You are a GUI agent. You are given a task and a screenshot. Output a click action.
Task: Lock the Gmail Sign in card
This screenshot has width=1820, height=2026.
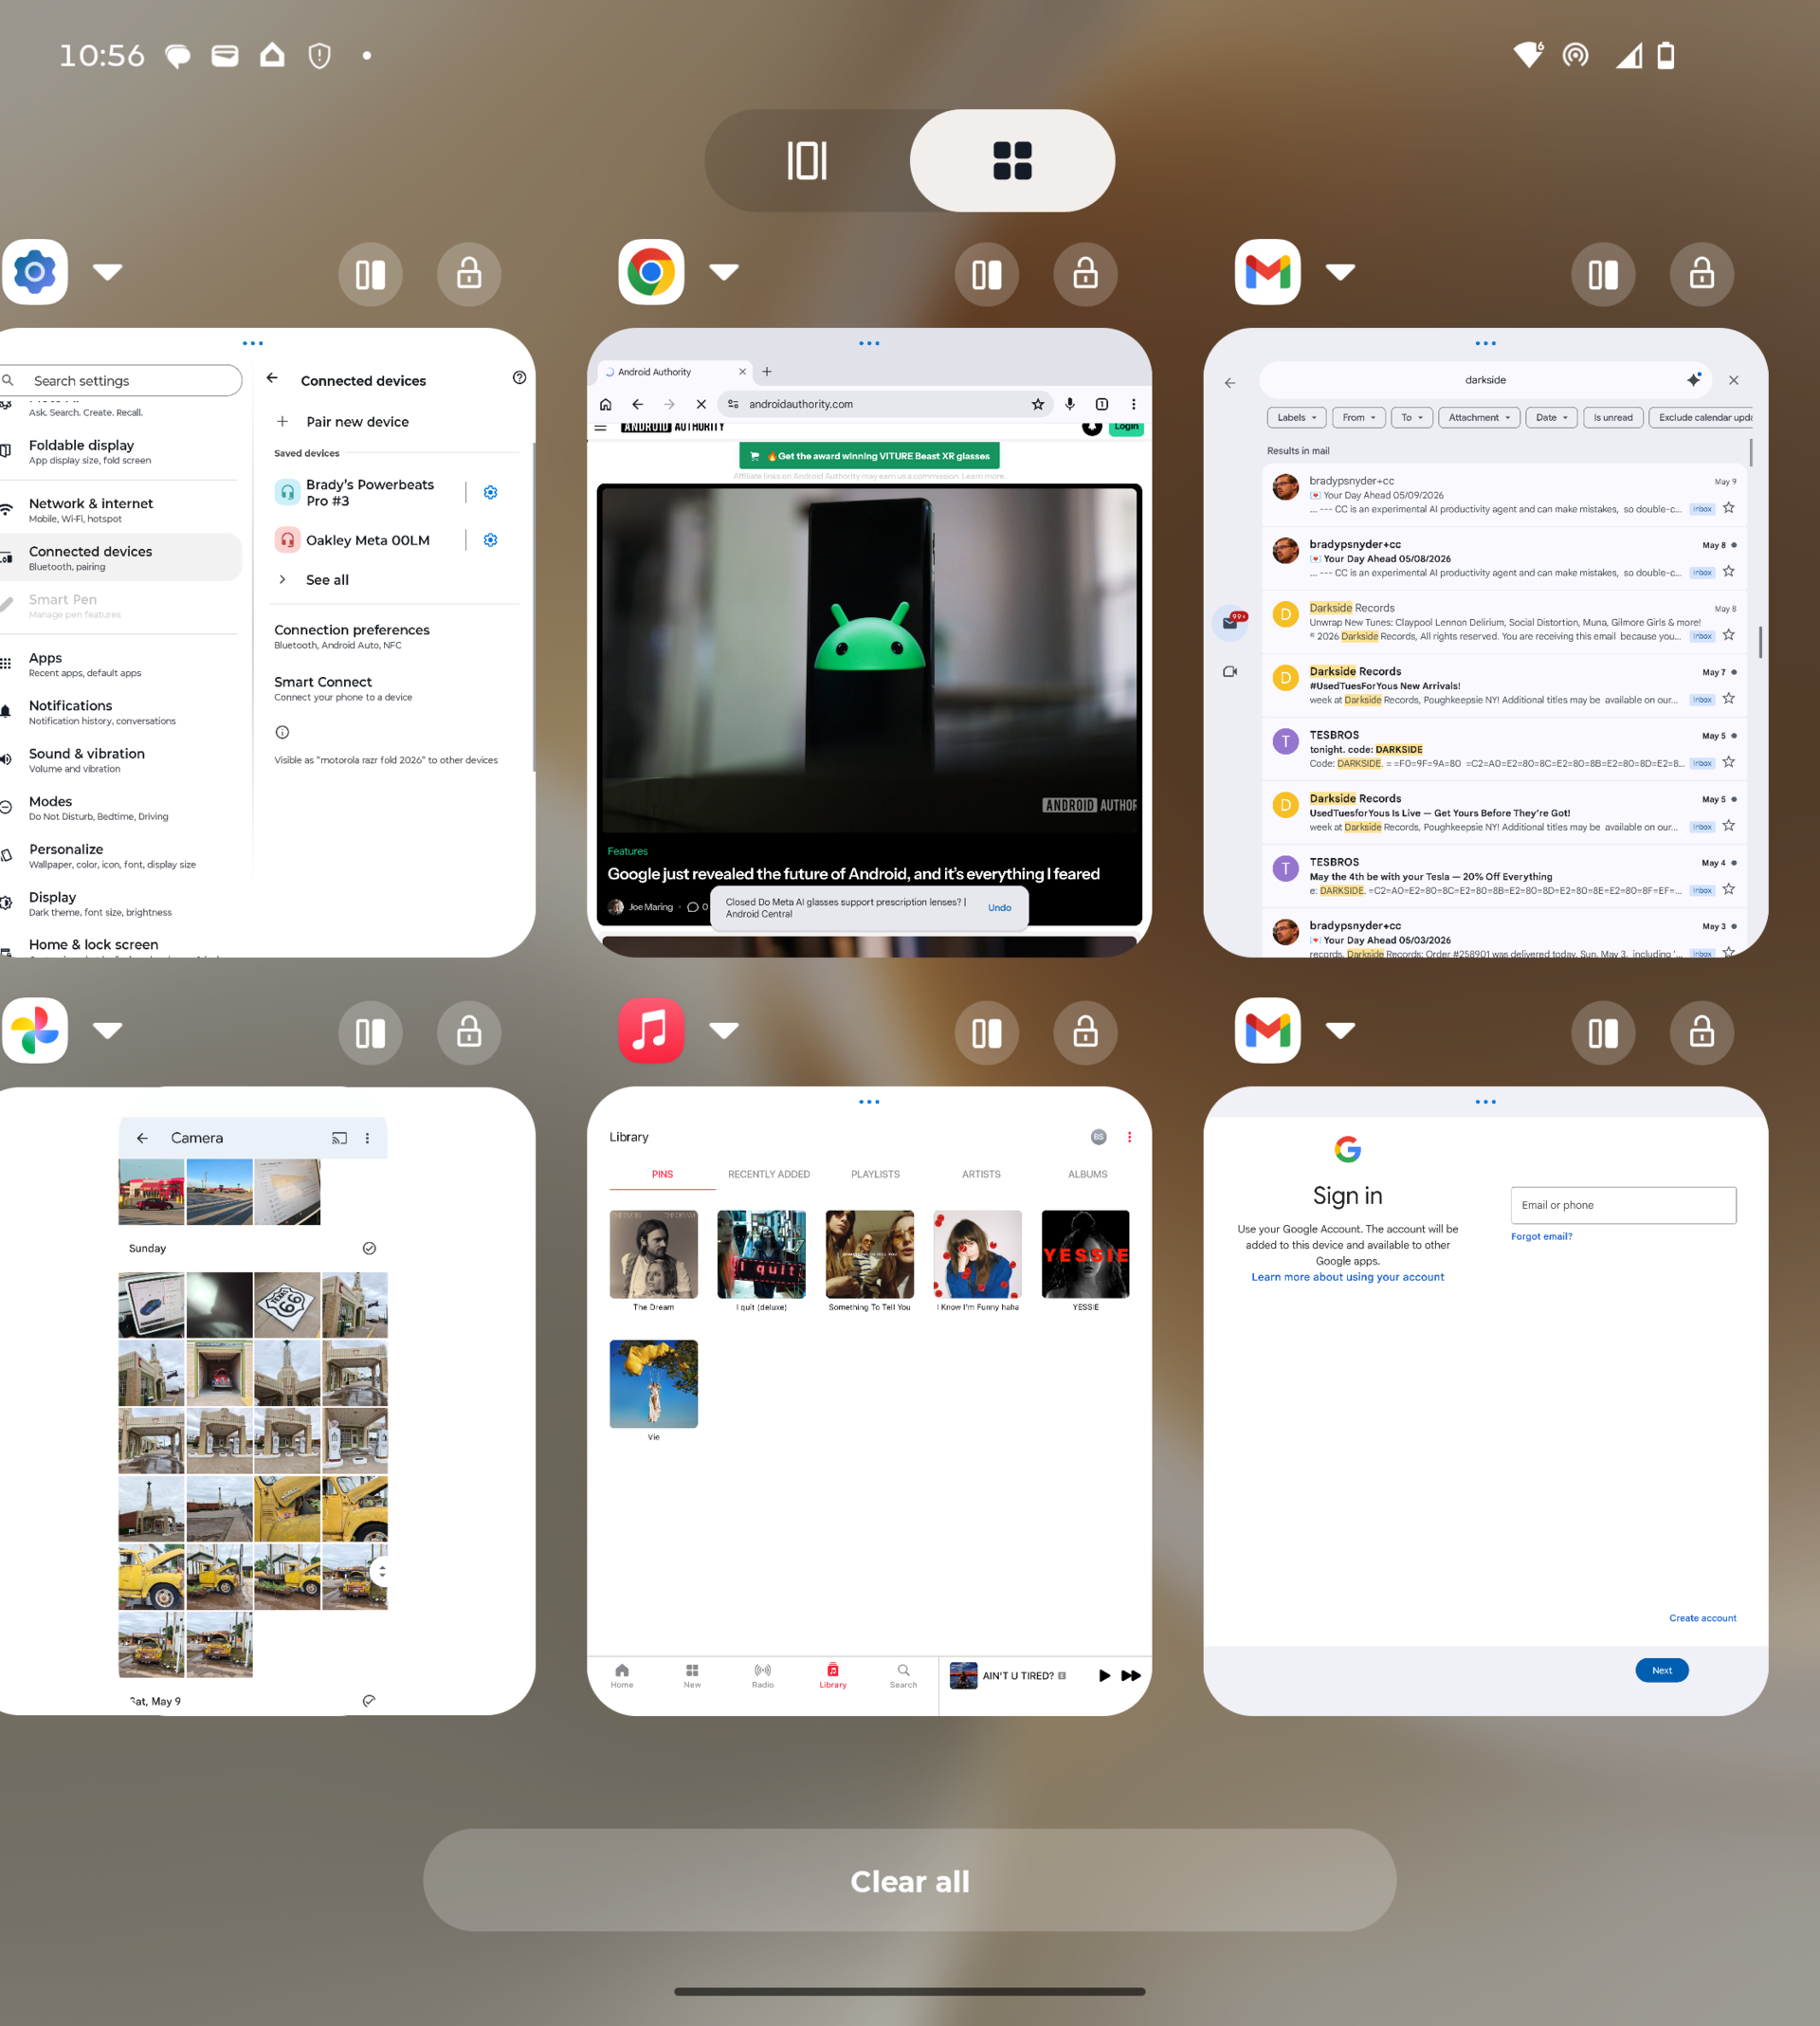coord(1702,1032)
